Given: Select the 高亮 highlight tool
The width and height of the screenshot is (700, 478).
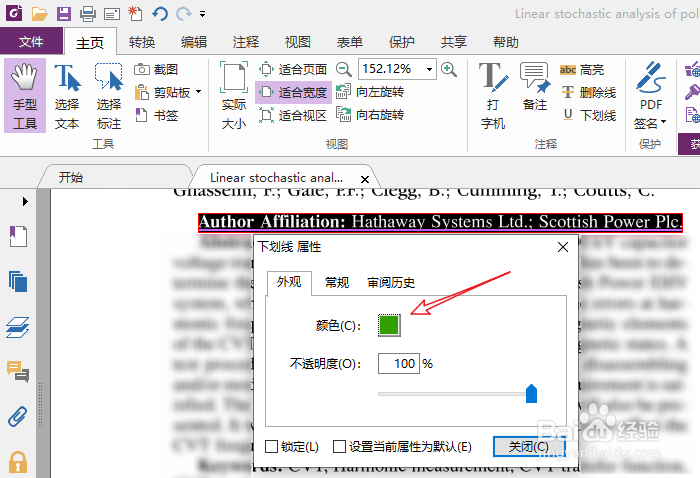Looking at the screenshot, I should click(x=582, y=70).
